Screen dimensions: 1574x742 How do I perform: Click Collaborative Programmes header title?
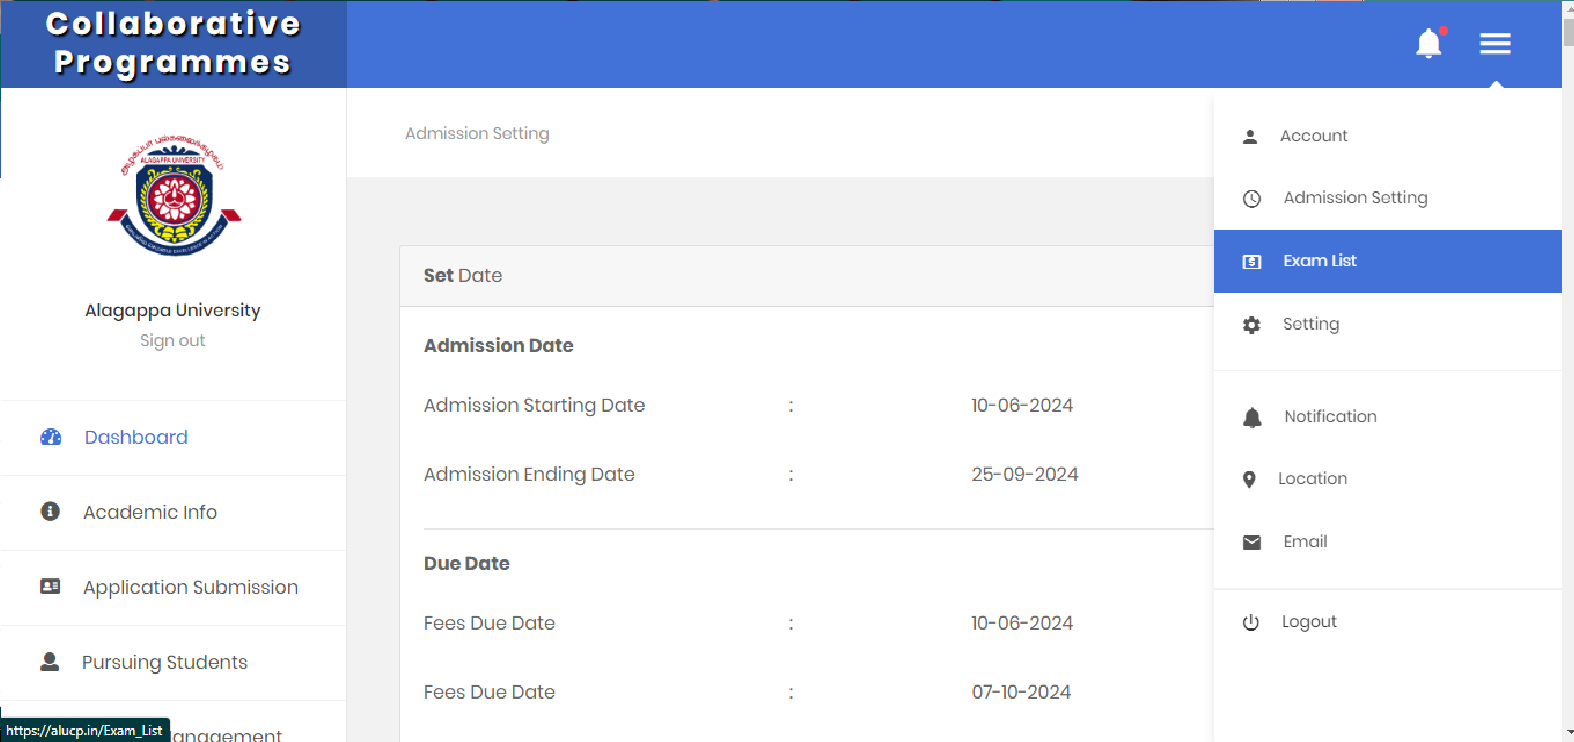click(173, 43)
